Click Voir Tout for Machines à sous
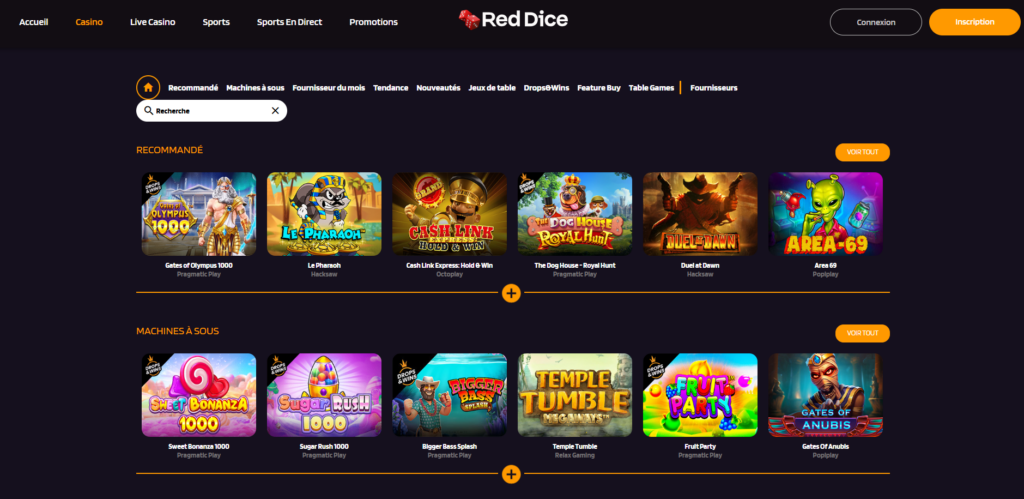 tap(862, 333)
